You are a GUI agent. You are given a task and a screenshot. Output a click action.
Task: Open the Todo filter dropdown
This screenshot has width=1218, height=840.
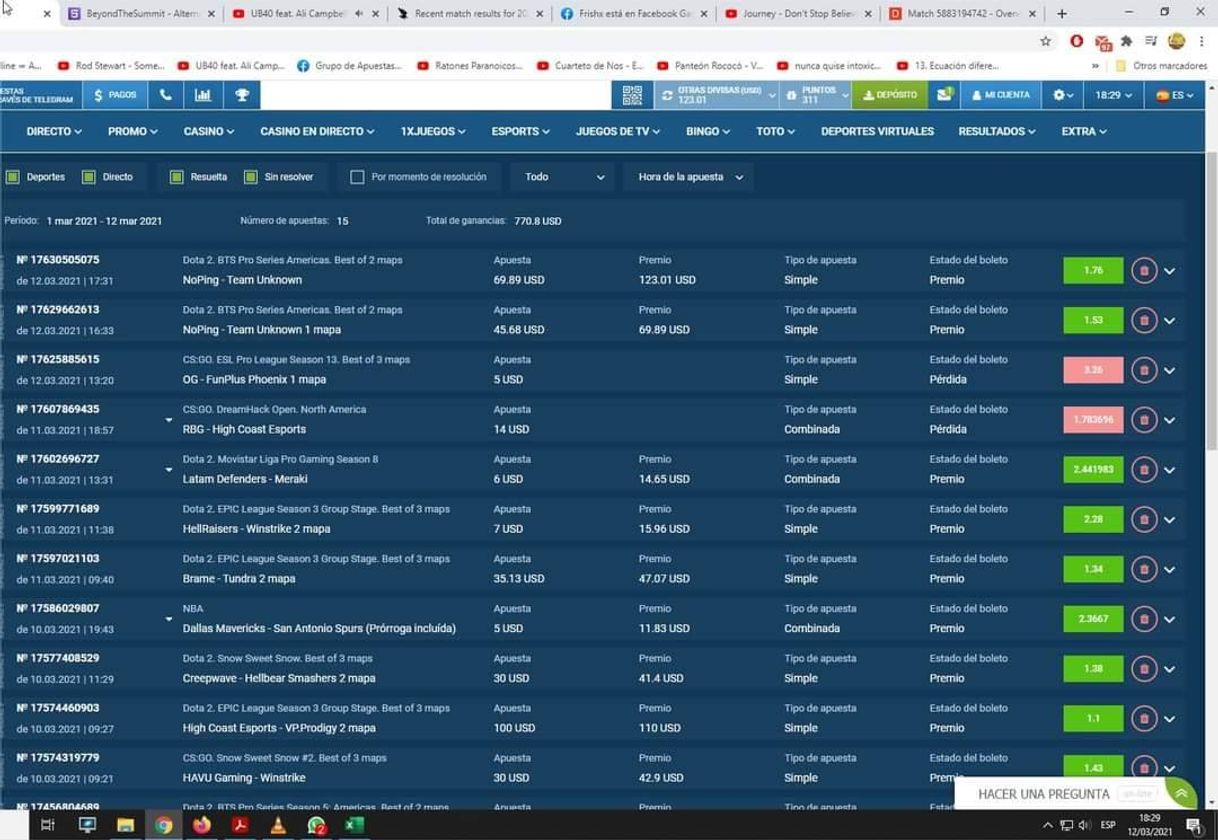564,177
